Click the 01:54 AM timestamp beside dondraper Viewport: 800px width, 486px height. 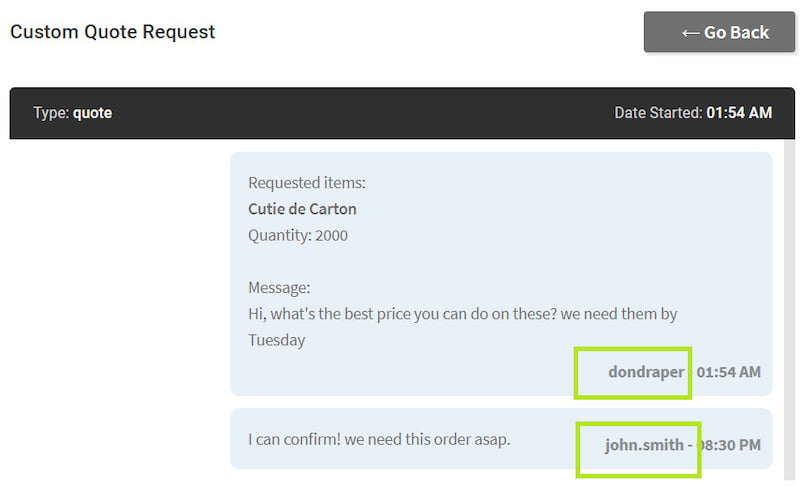729,372
